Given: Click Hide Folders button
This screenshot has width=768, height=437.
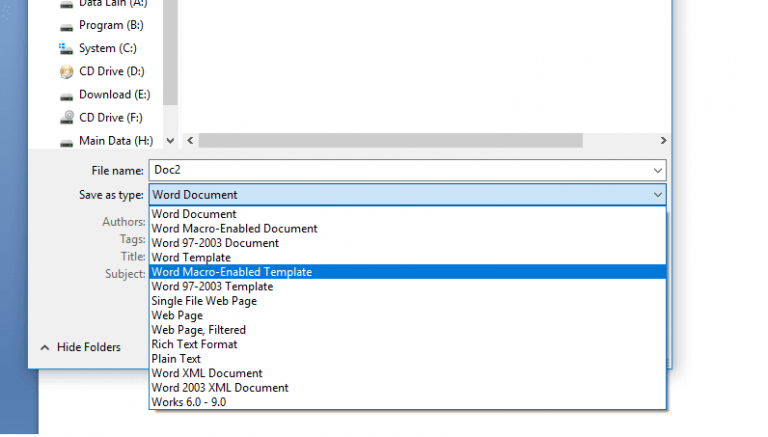Looking at the screenshot, I should coord(81,347).
